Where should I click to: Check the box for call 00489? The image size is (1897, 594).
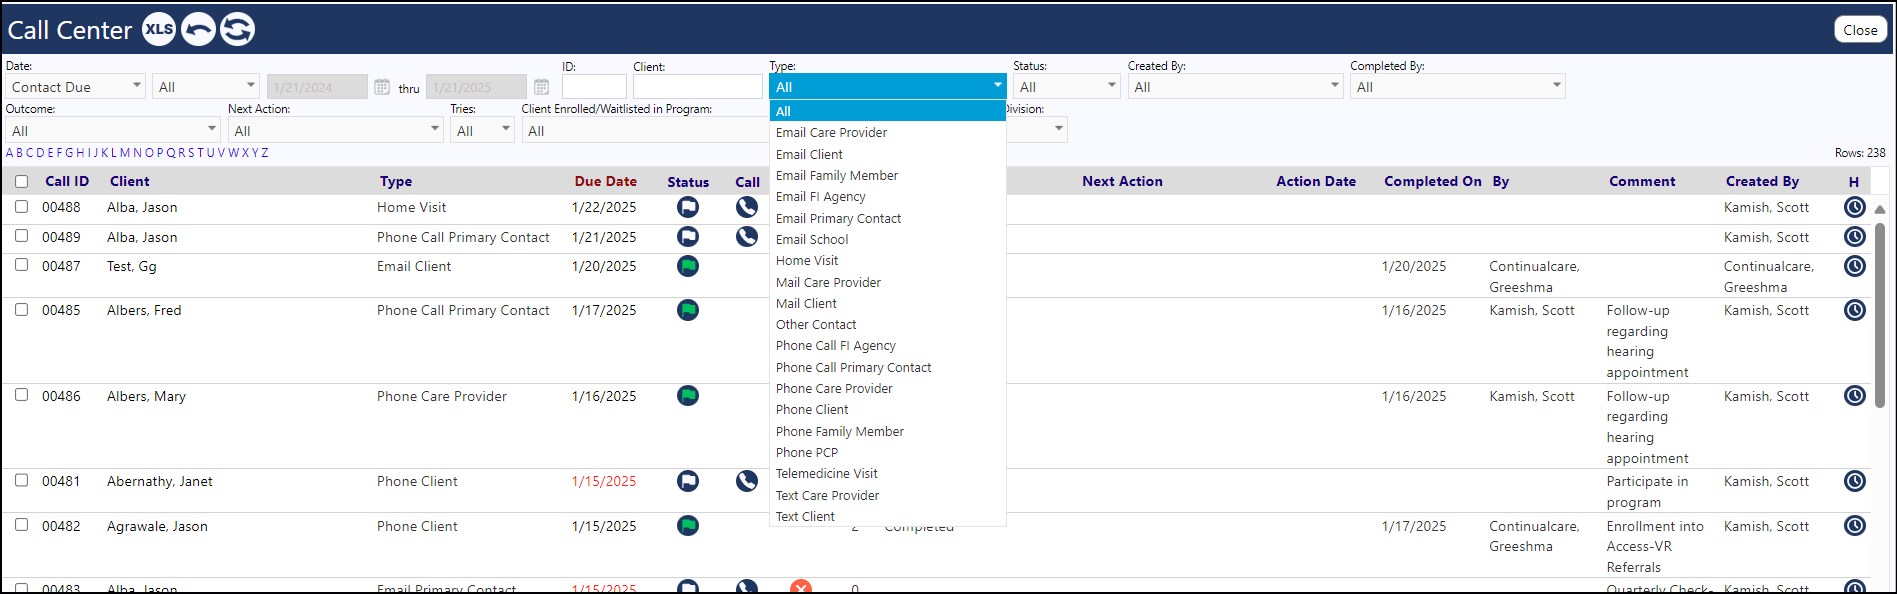(x=22, y=236)
